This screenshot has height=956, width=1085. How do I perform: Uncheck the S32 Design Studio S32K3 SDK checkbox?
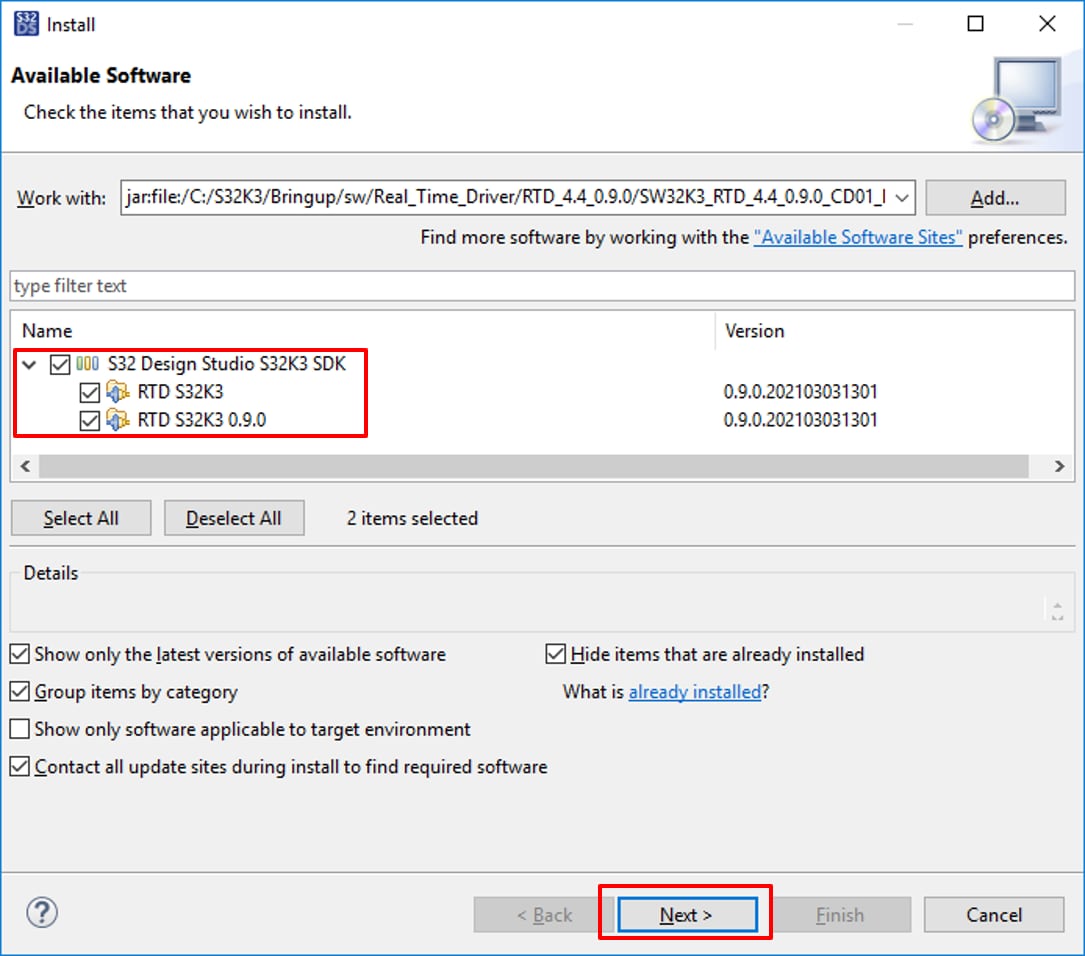[x=60, y=364]
